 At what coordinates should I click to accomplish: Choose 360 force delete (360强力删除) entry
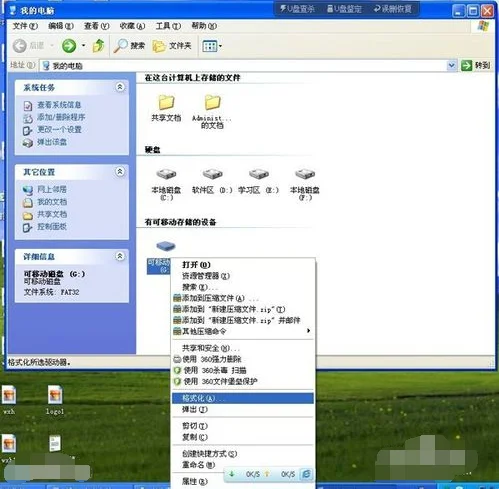coord(243,359)
